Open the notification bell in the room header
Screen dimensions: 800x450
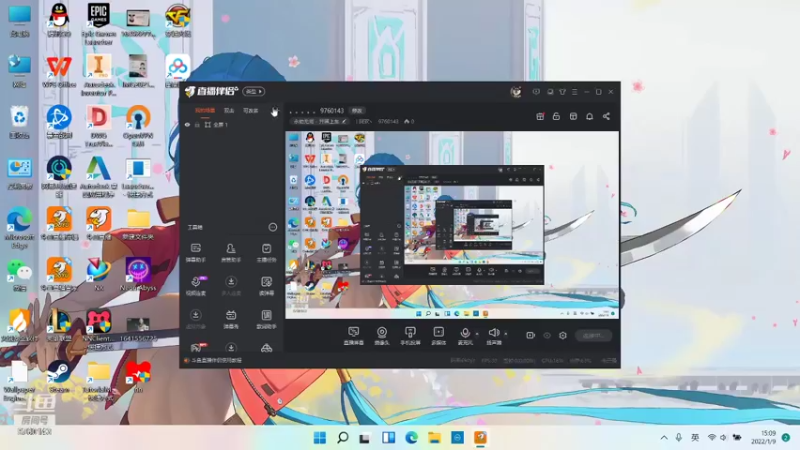pos(589,116)
